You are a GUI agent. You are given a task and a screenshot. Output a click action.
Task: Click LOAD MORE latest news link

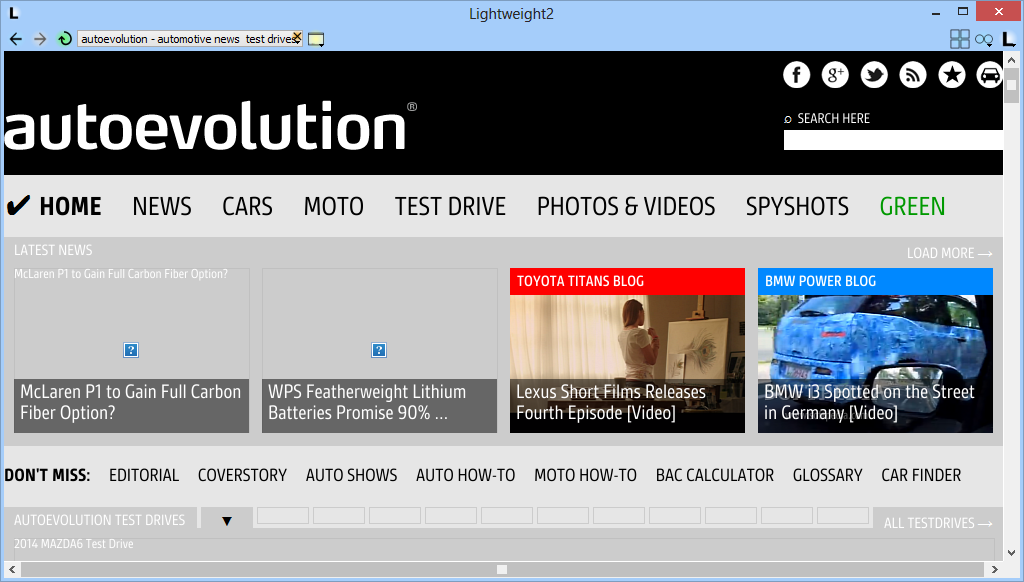pos(949,253)
